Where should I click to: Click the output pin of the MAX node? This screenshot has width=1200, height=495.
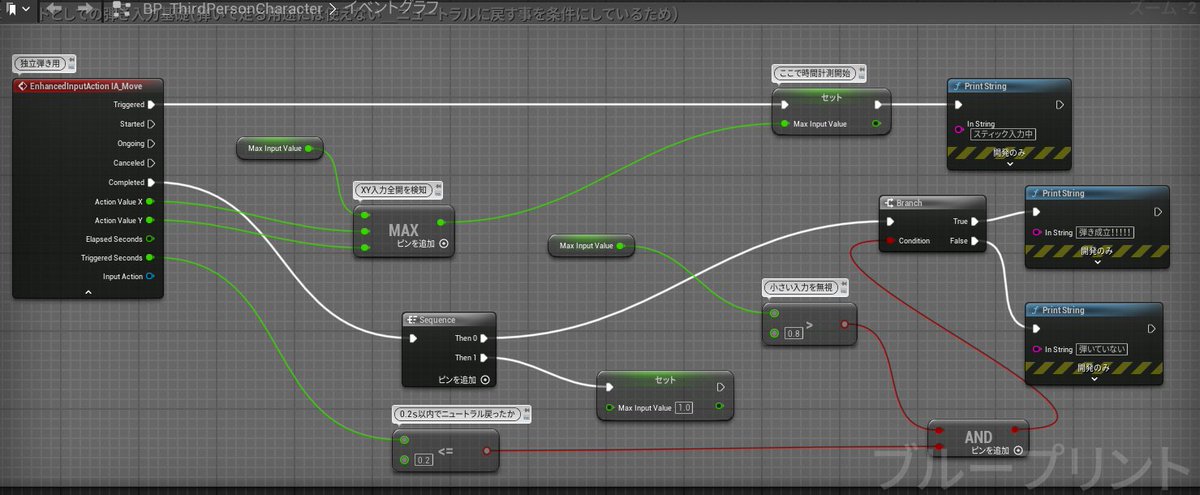point(439,221)
